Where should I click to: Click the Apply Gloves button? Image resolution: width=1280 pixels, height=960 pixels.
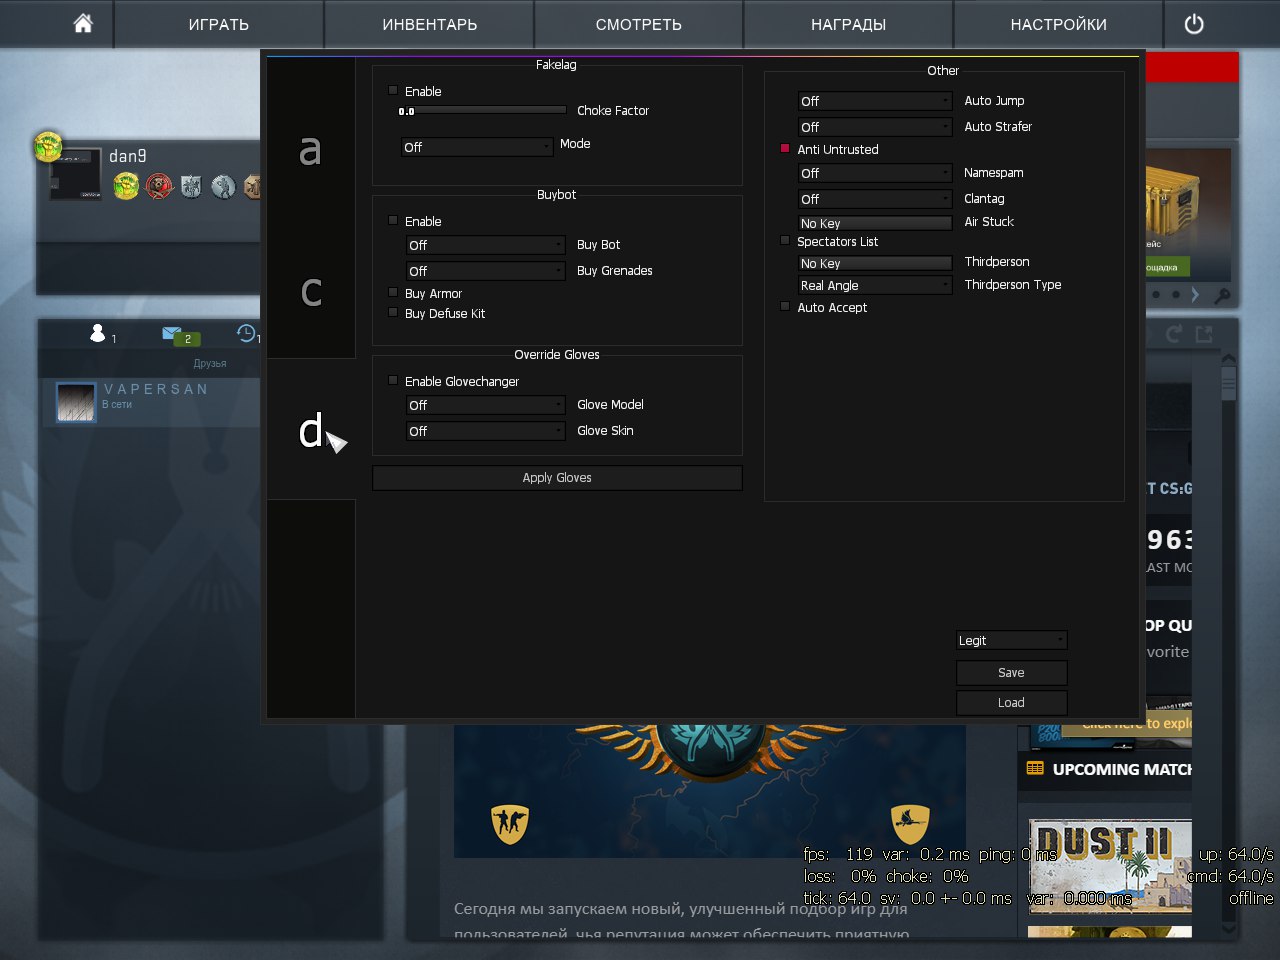tap(557, 478)
